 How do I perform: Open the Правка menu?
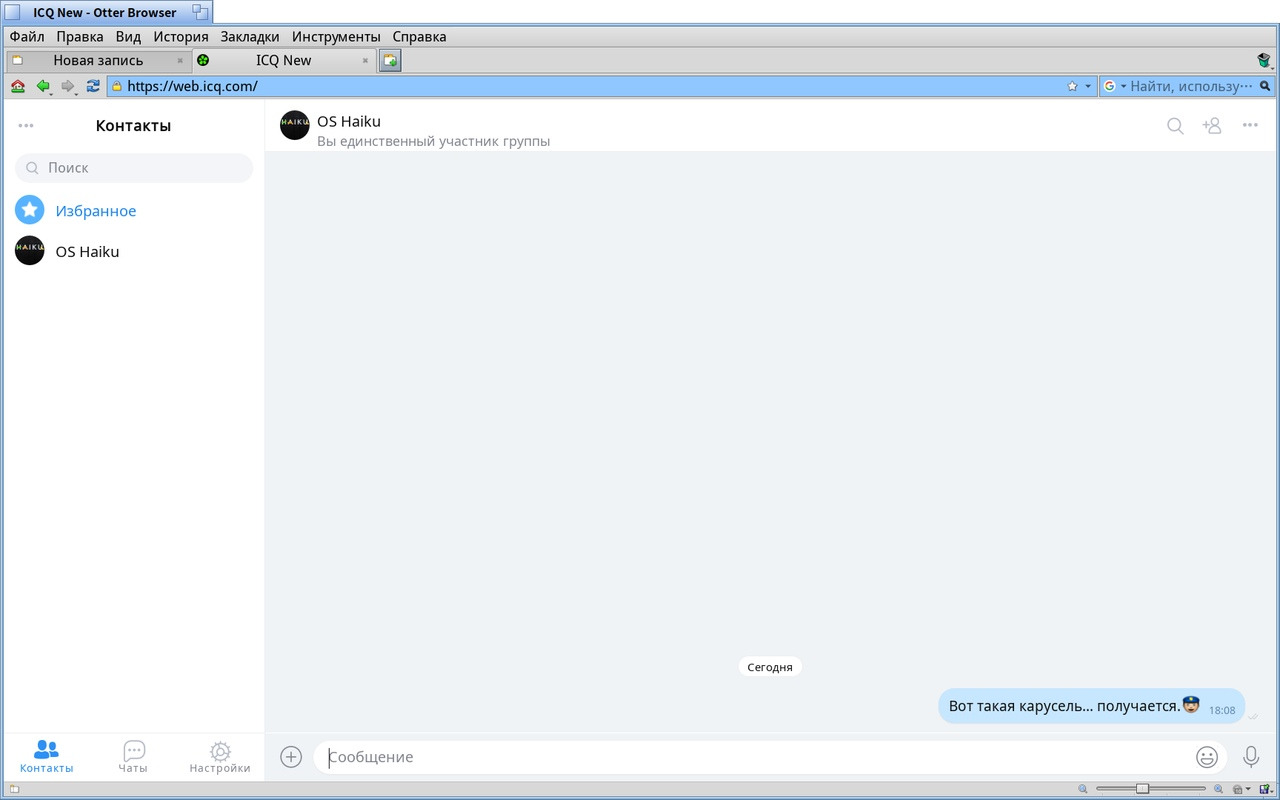(80, 37)
